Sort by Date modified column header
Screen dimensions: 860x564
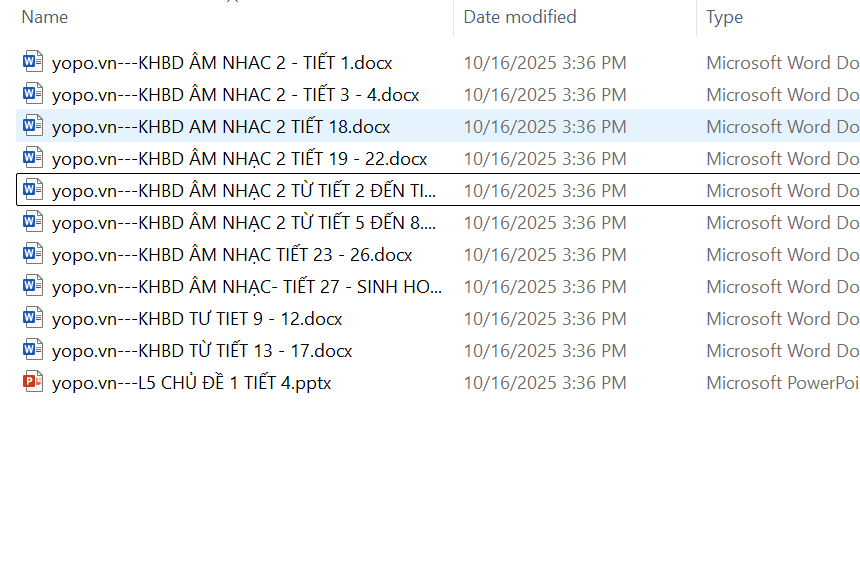point(520,17)
